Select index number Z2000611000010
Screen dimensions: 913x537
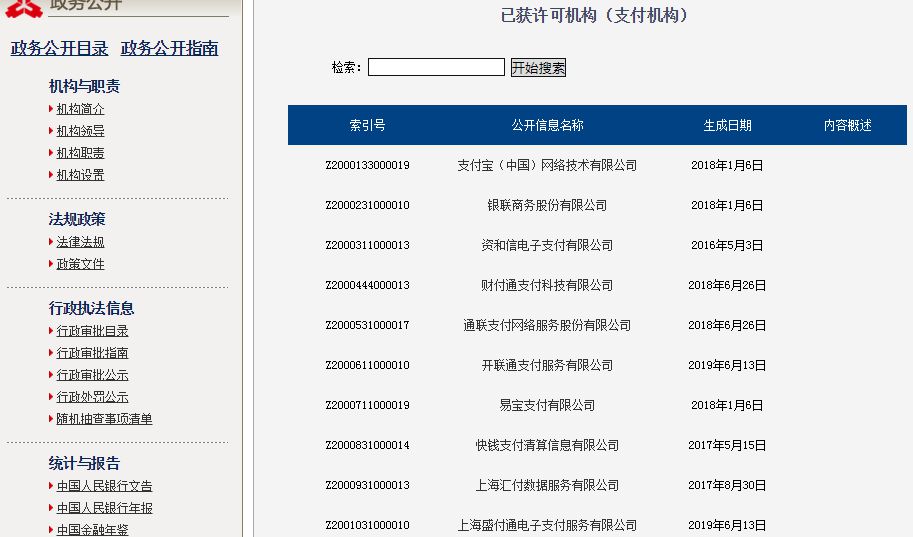(367, 365)
